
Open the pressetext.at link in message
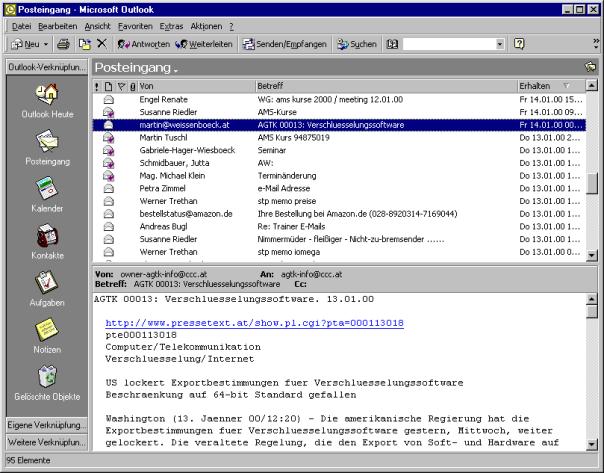pos(255,323)
